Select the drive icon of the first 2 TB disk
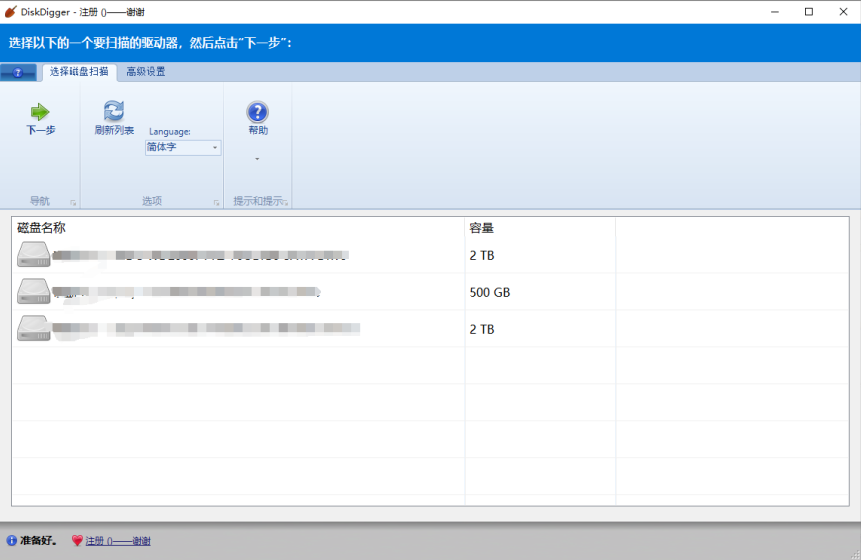Screen dimensions: 861x560 33,255
